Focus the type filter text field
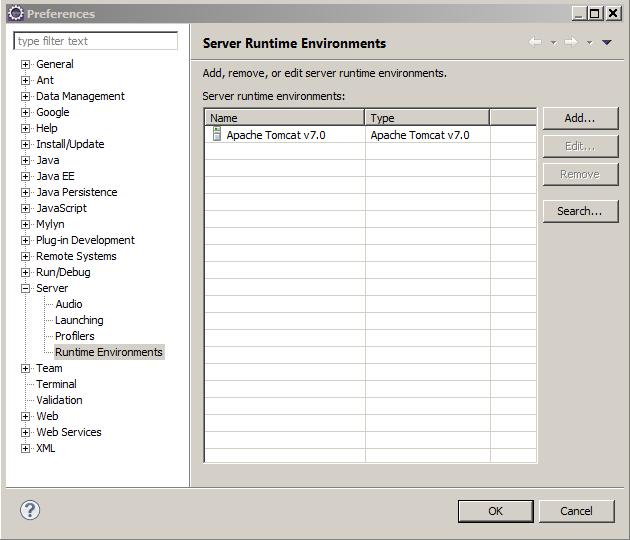Image resolution: width=630 pixels, height=540 pixels. [x=96, y=41]
